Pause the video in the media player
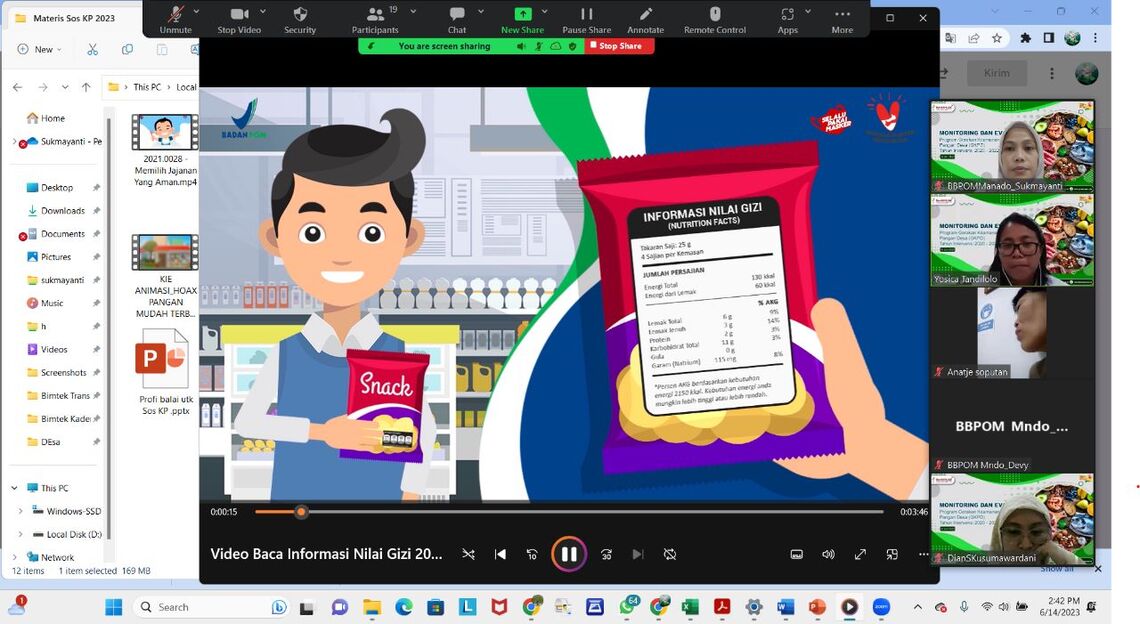Viewport: 1140px width, 624px height. click(x=568, y=554)
